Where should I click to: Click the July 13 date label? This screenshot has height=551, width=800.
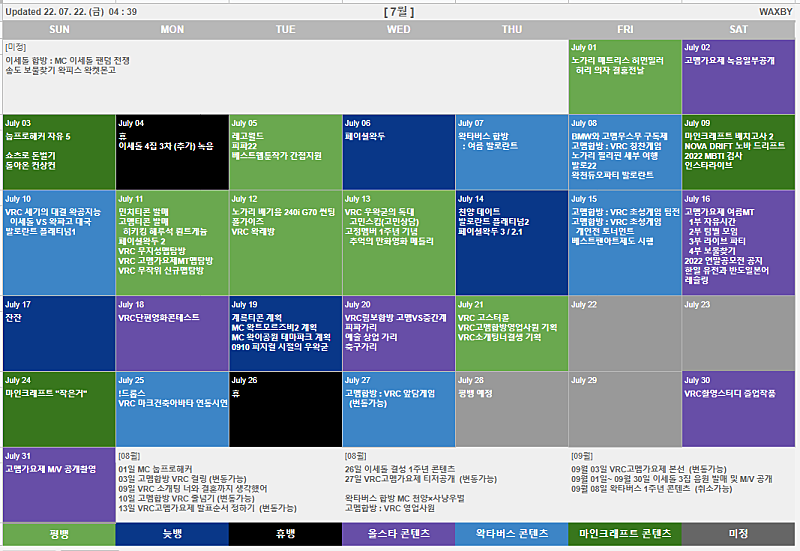(x=358, y=199)
